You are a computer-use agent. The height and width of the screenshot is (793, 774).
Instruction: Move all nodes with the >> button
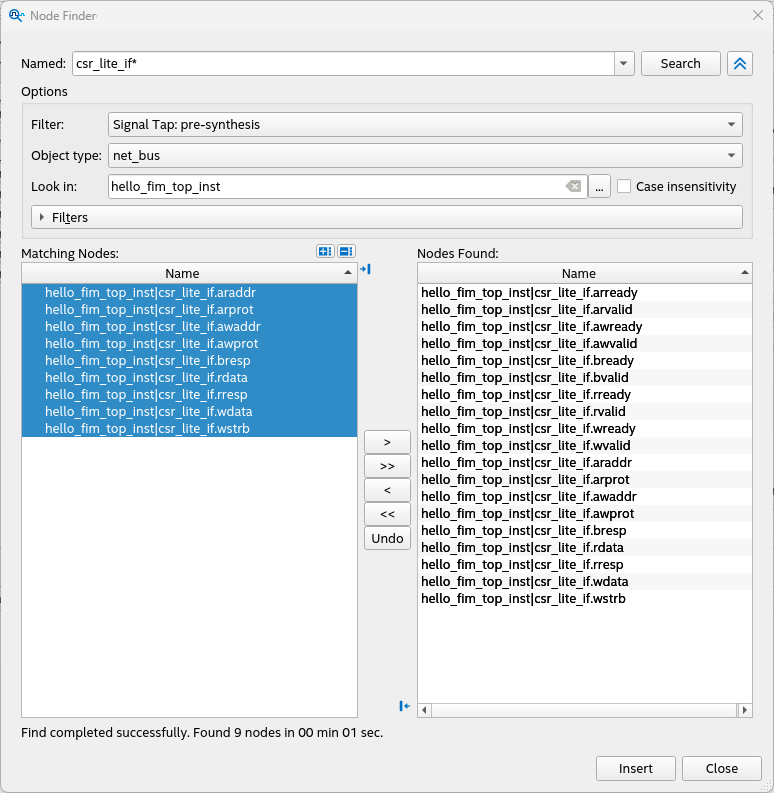coord(387,466)
